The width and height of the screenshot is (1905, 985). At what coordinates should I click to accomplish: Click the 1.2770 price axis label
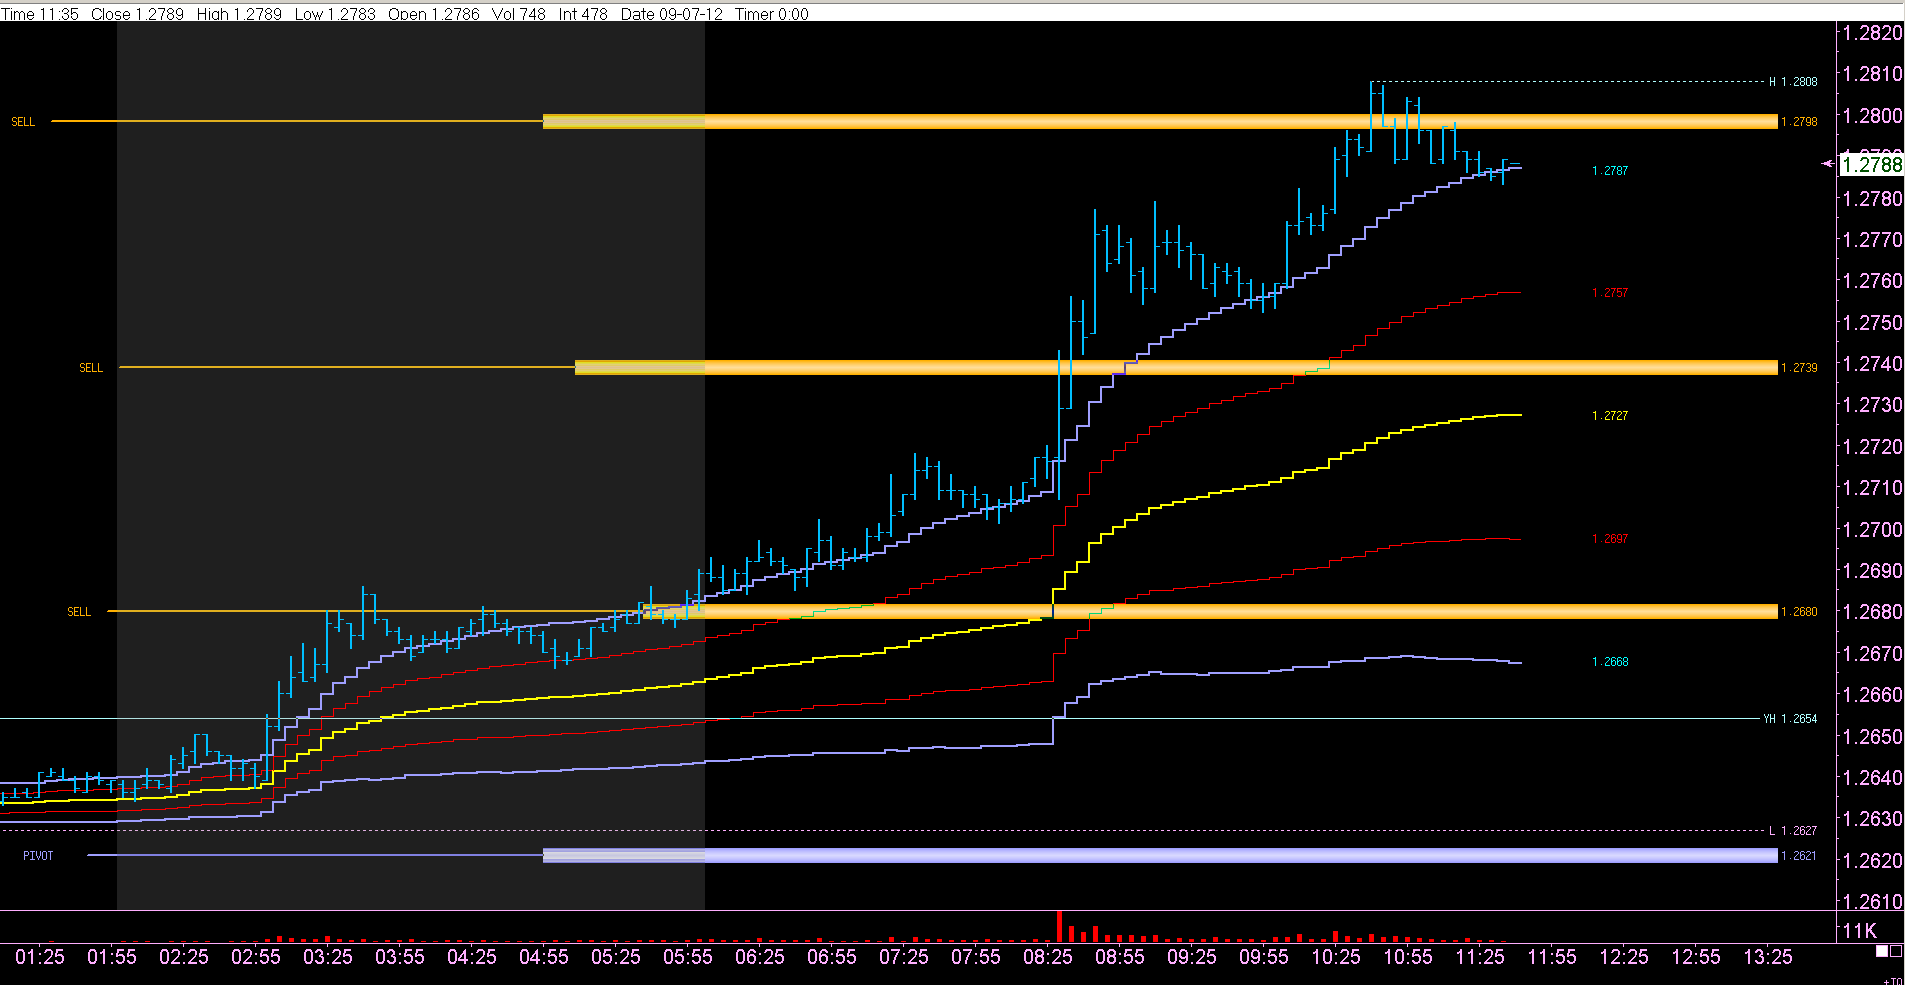pos(1872,240)
